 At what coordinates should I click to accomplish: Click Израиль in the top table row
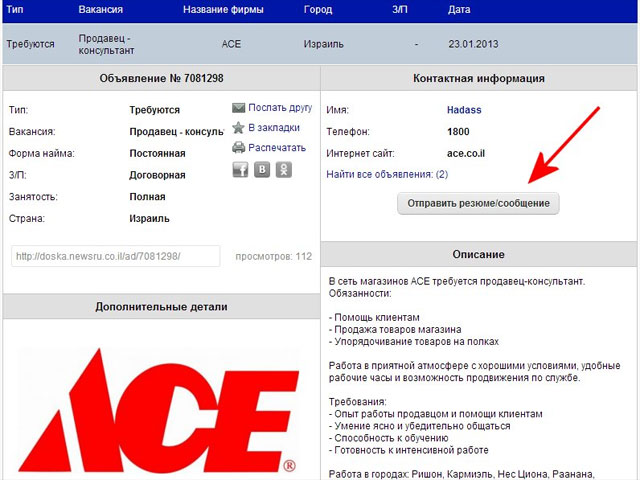click(x=323, y=44)
